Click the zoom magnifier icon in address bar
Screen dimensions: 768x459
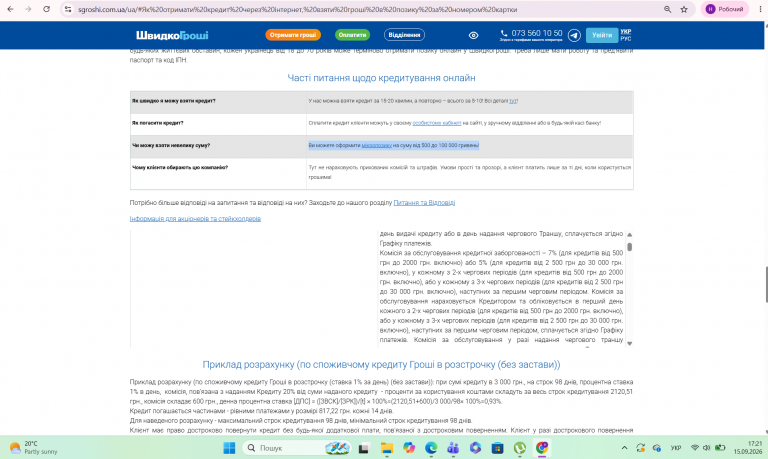(x=667, y=9)
